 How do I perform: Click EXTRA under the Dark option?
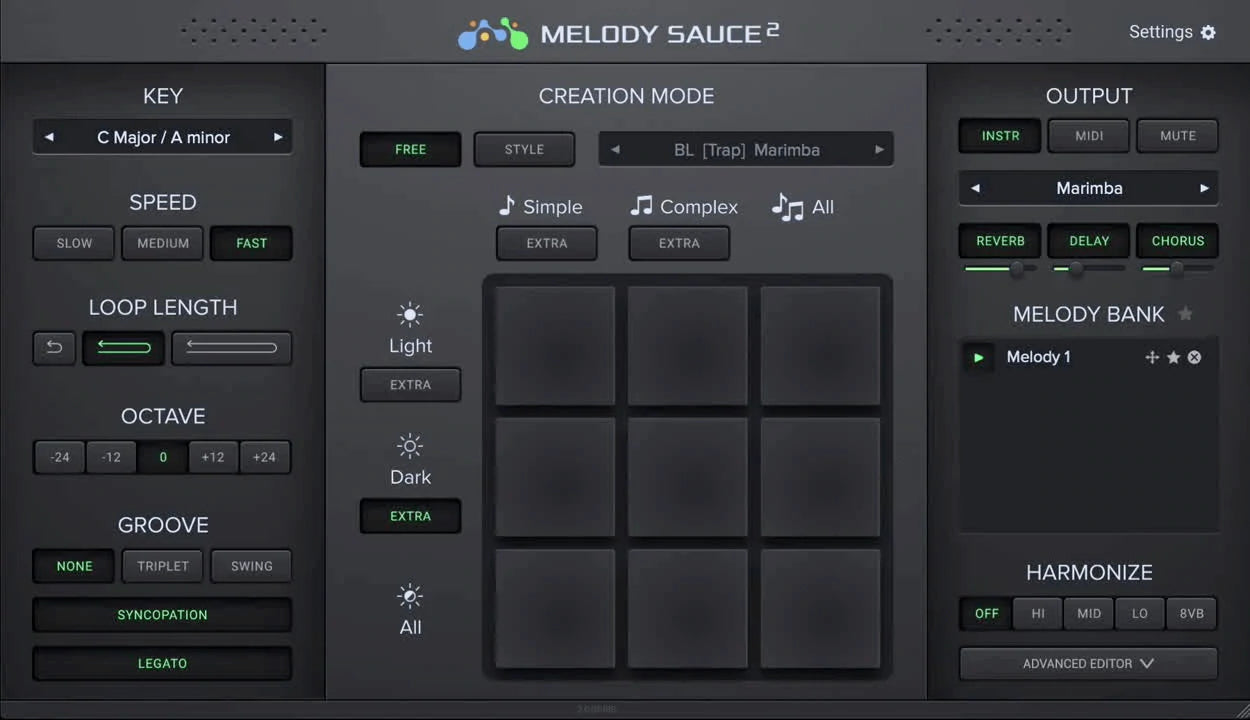410,516
